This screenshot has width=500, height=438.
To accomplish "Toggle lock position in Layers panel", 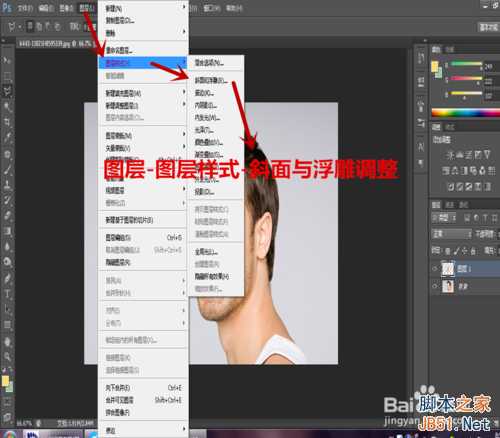I will (x=465, y=251).
